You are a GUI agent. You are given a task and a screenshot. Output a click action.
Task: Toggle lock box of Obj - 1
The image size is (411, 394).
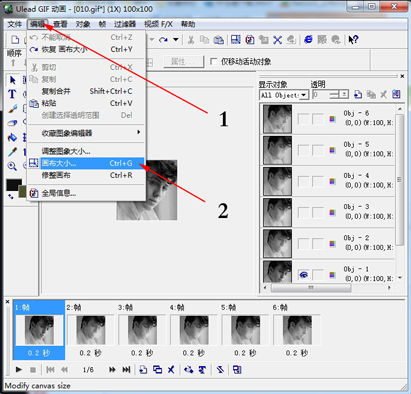pos(318,275)
